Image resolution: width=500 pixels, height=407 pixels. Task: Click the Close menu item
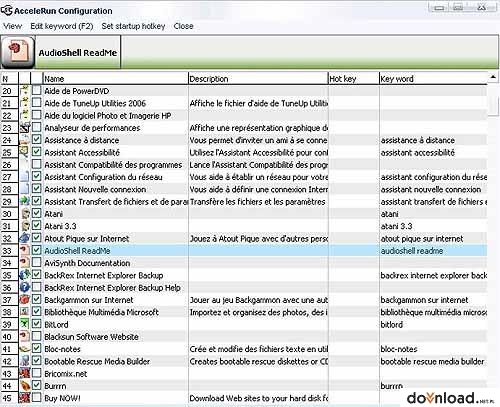183,26
